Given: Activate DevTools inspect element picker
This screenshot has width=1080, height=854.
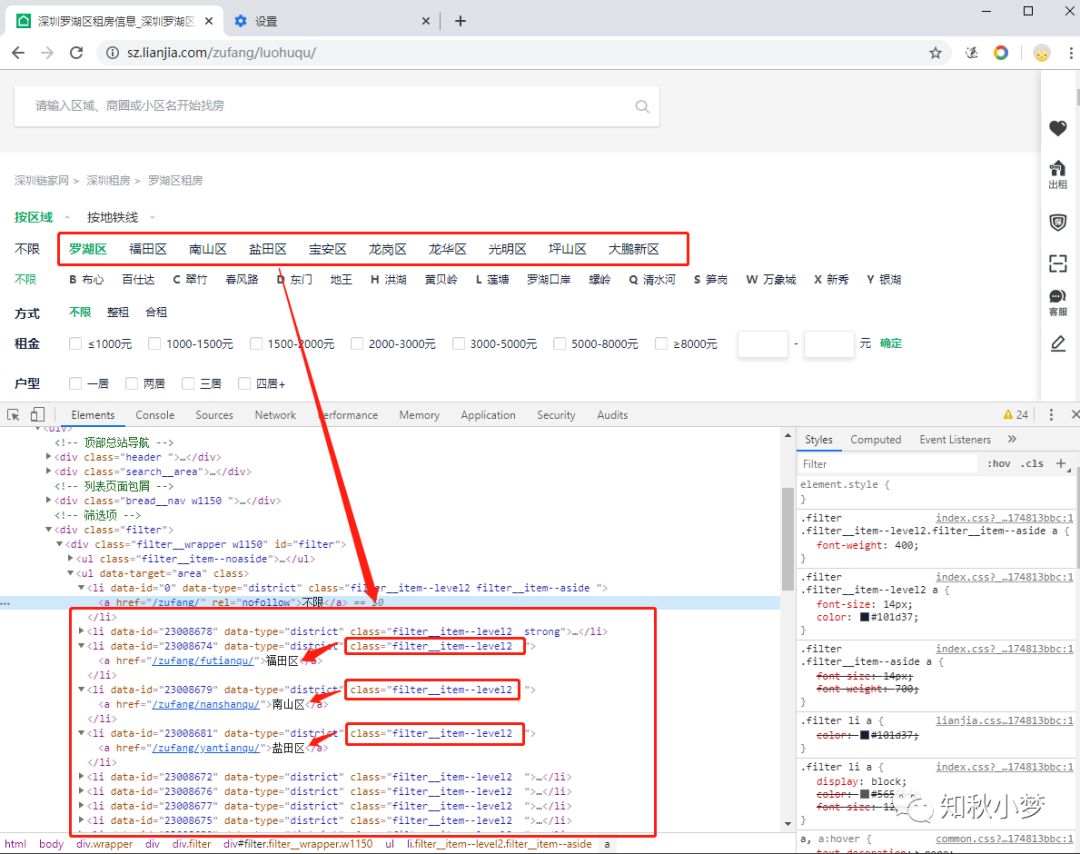Looking at the screenshot, I should coord(13,415).
